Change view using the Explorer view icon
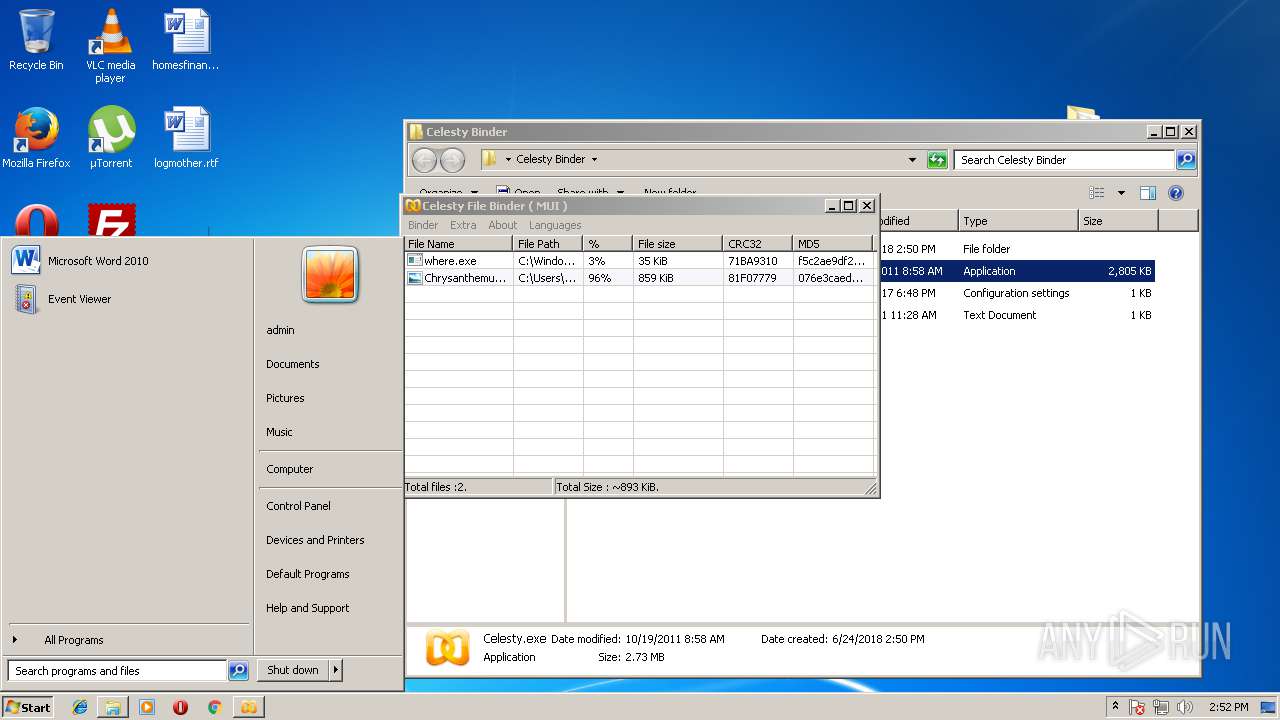The image size is (1280, 720). coord(1097,193)
